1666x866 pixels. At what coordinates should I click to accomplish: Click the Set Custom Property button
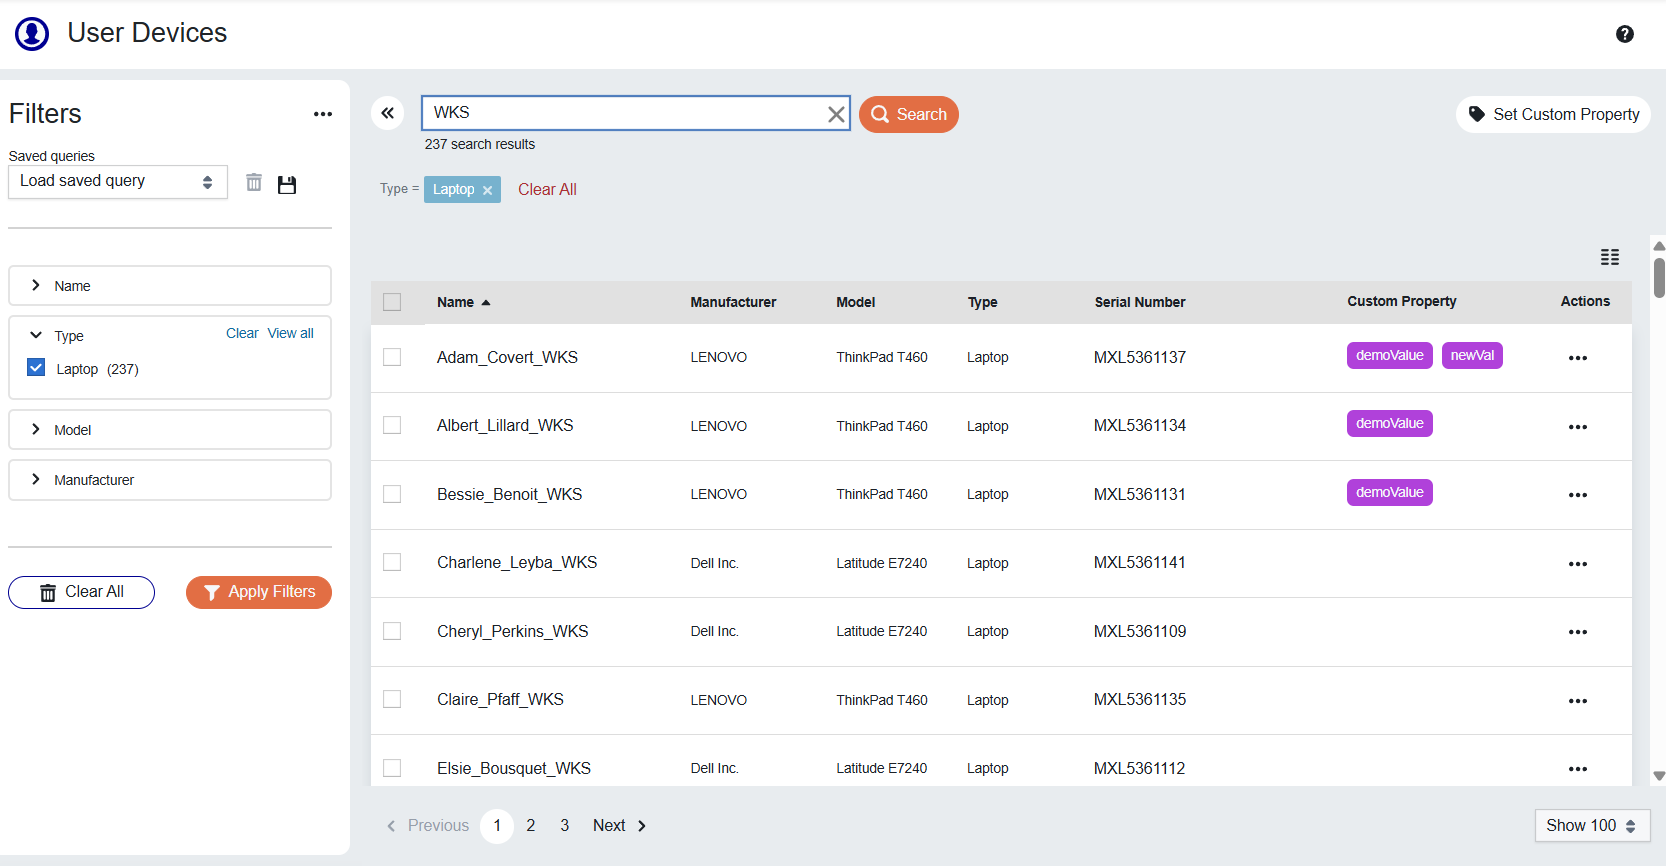coord(1553,115)
